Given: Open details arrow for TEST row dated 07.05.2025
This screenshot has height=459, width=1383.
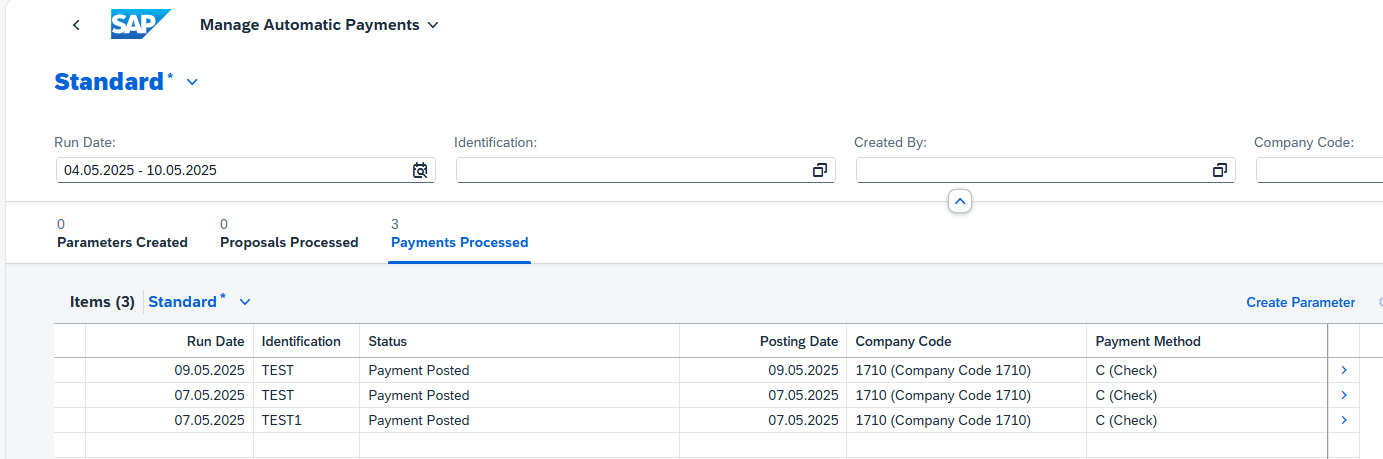Looking at the screenshot, I should coord(1344,395).
